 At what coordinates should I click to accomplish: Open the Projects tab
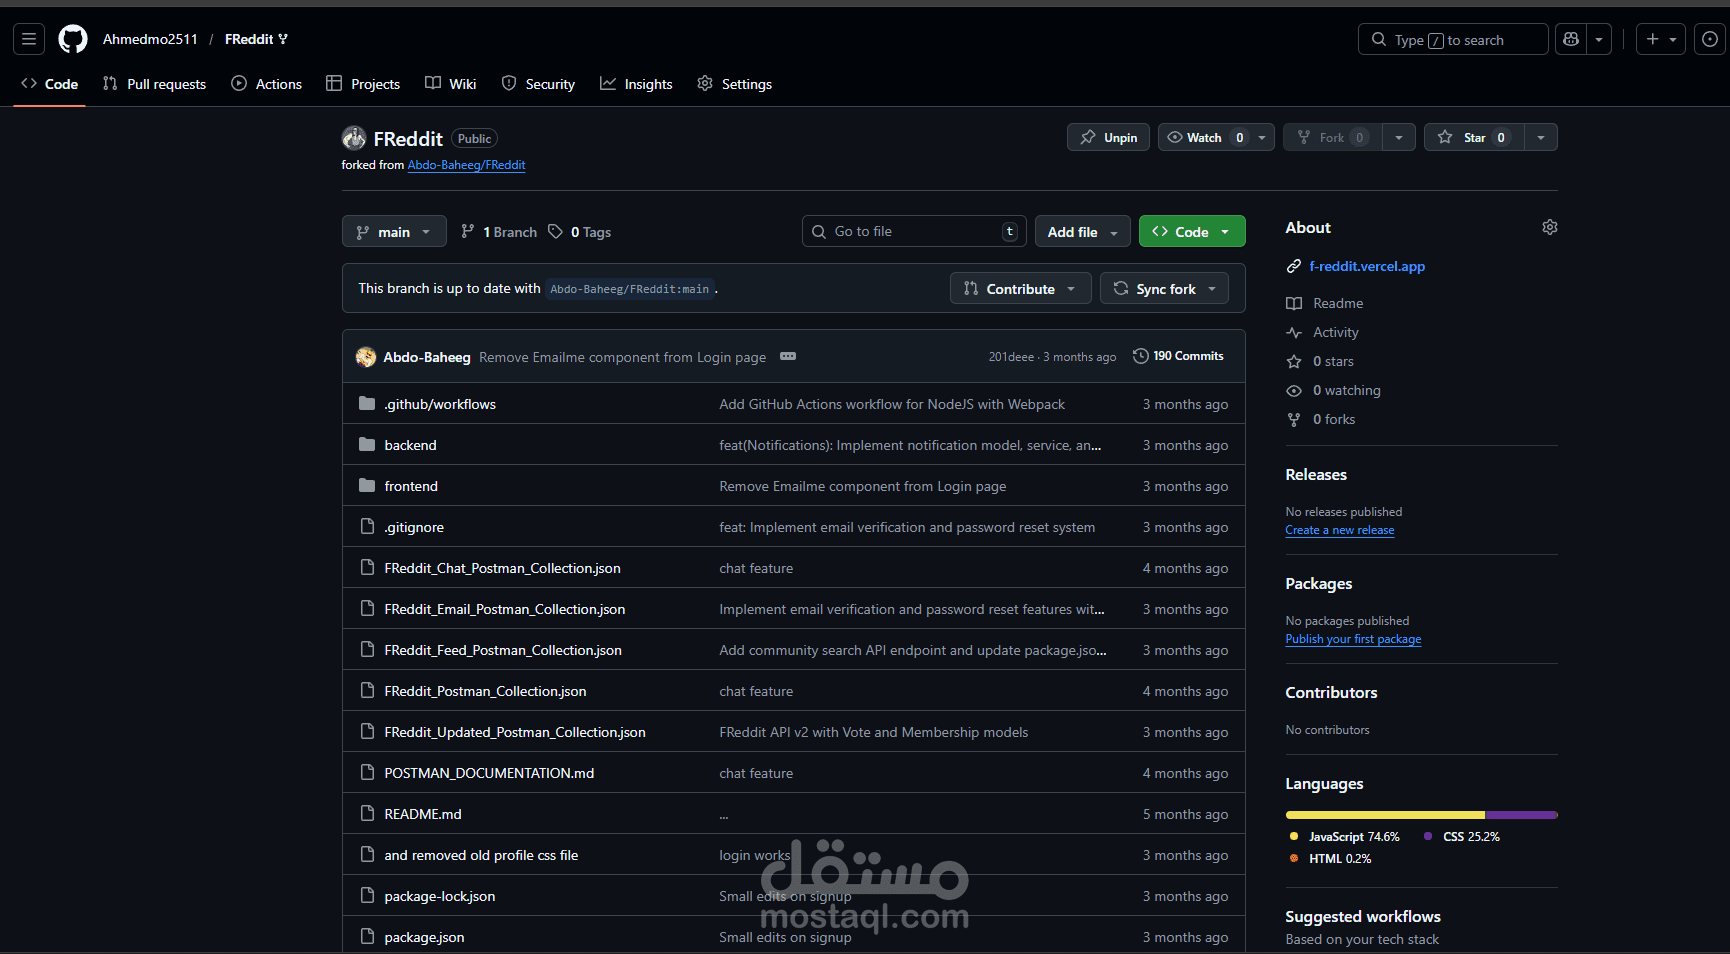click(x=363, y=84)
